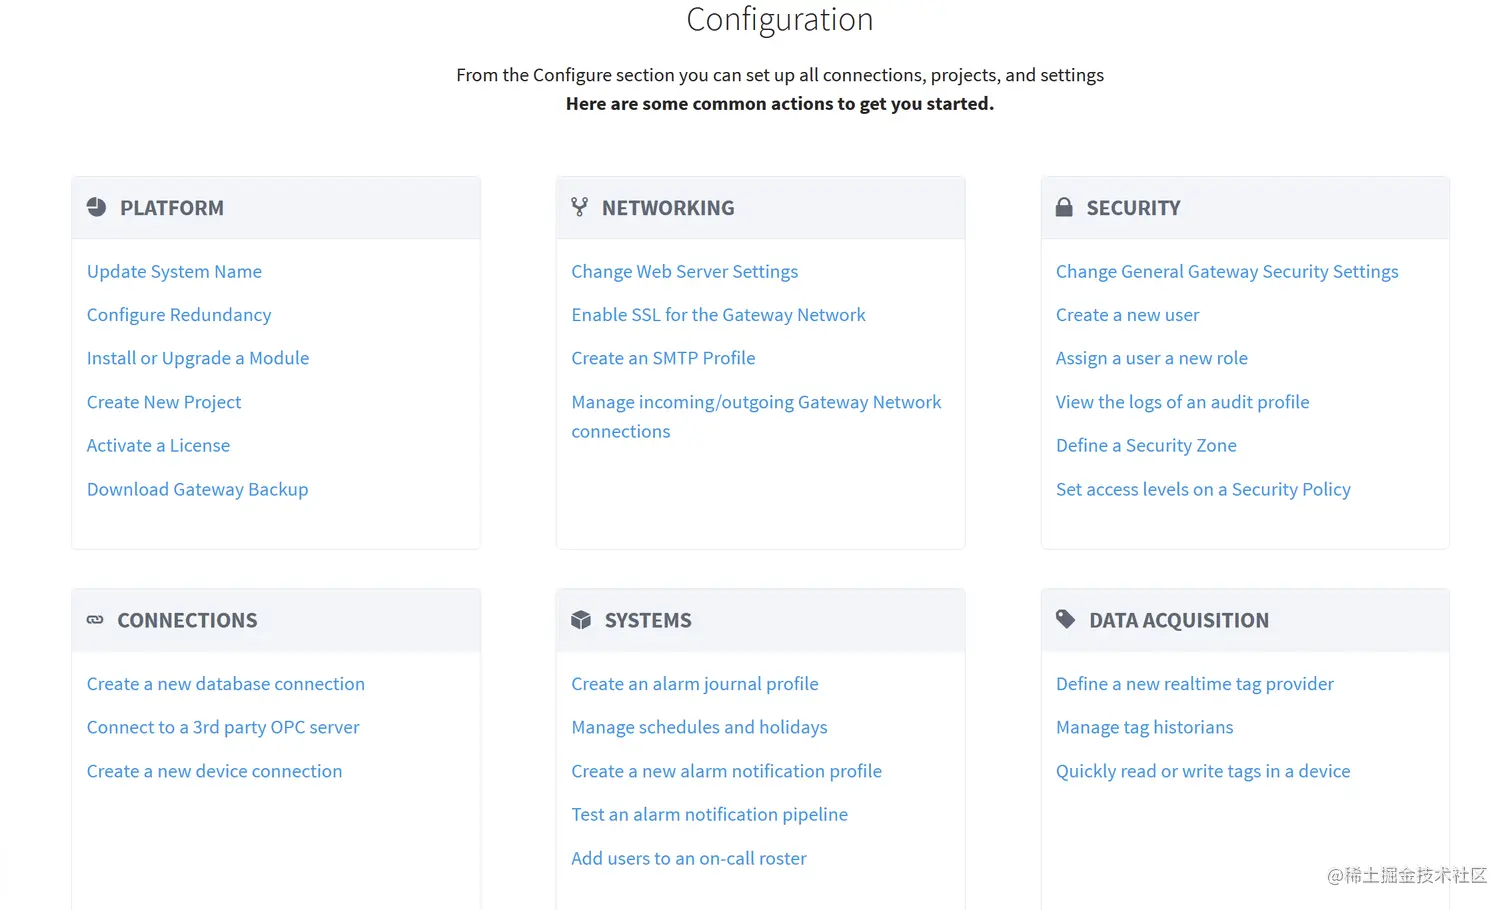Open Create an SMTP Profile link
The width and height of the screenshot is (1512, 910).
[663, 358]
